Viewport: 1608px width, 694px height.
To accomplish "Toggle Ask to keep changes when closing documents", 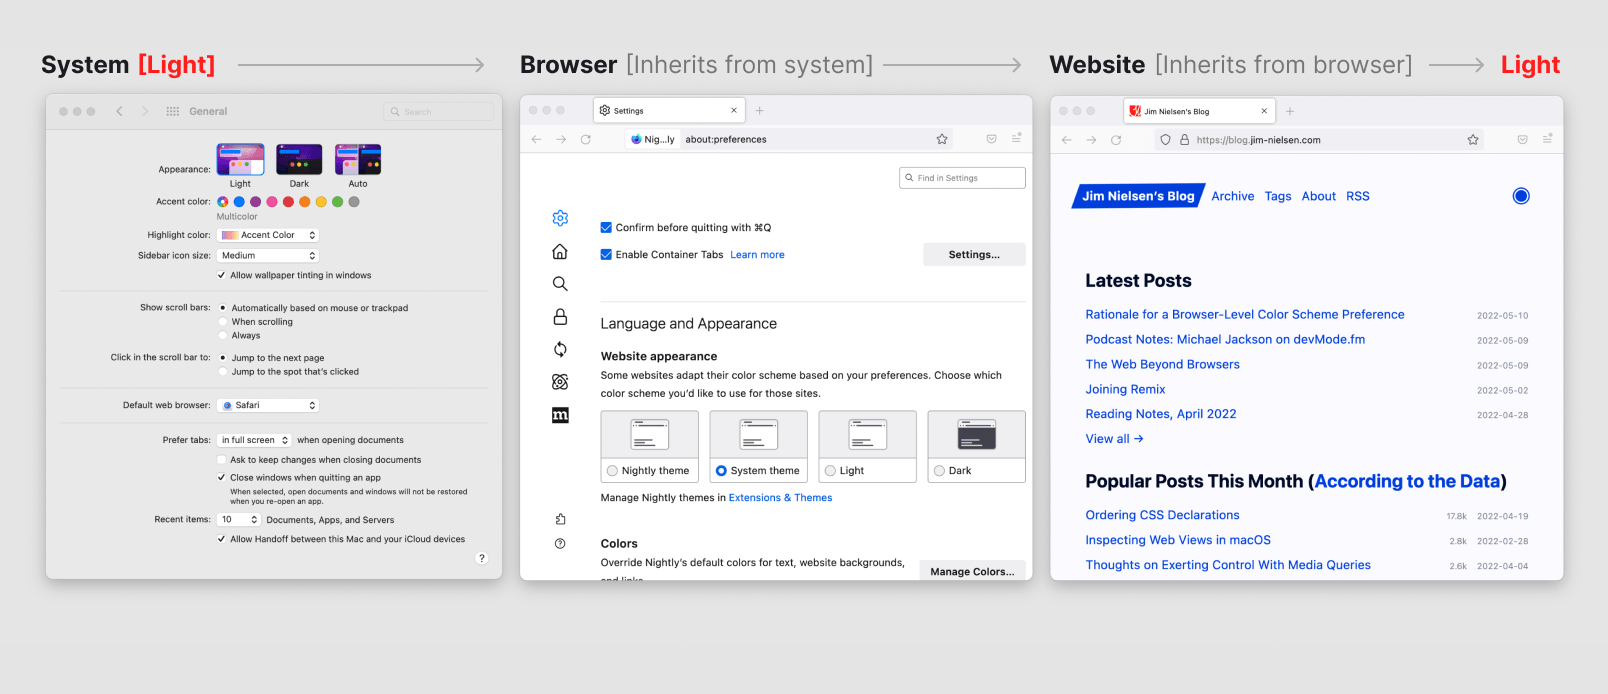I will tap(222, 460).
